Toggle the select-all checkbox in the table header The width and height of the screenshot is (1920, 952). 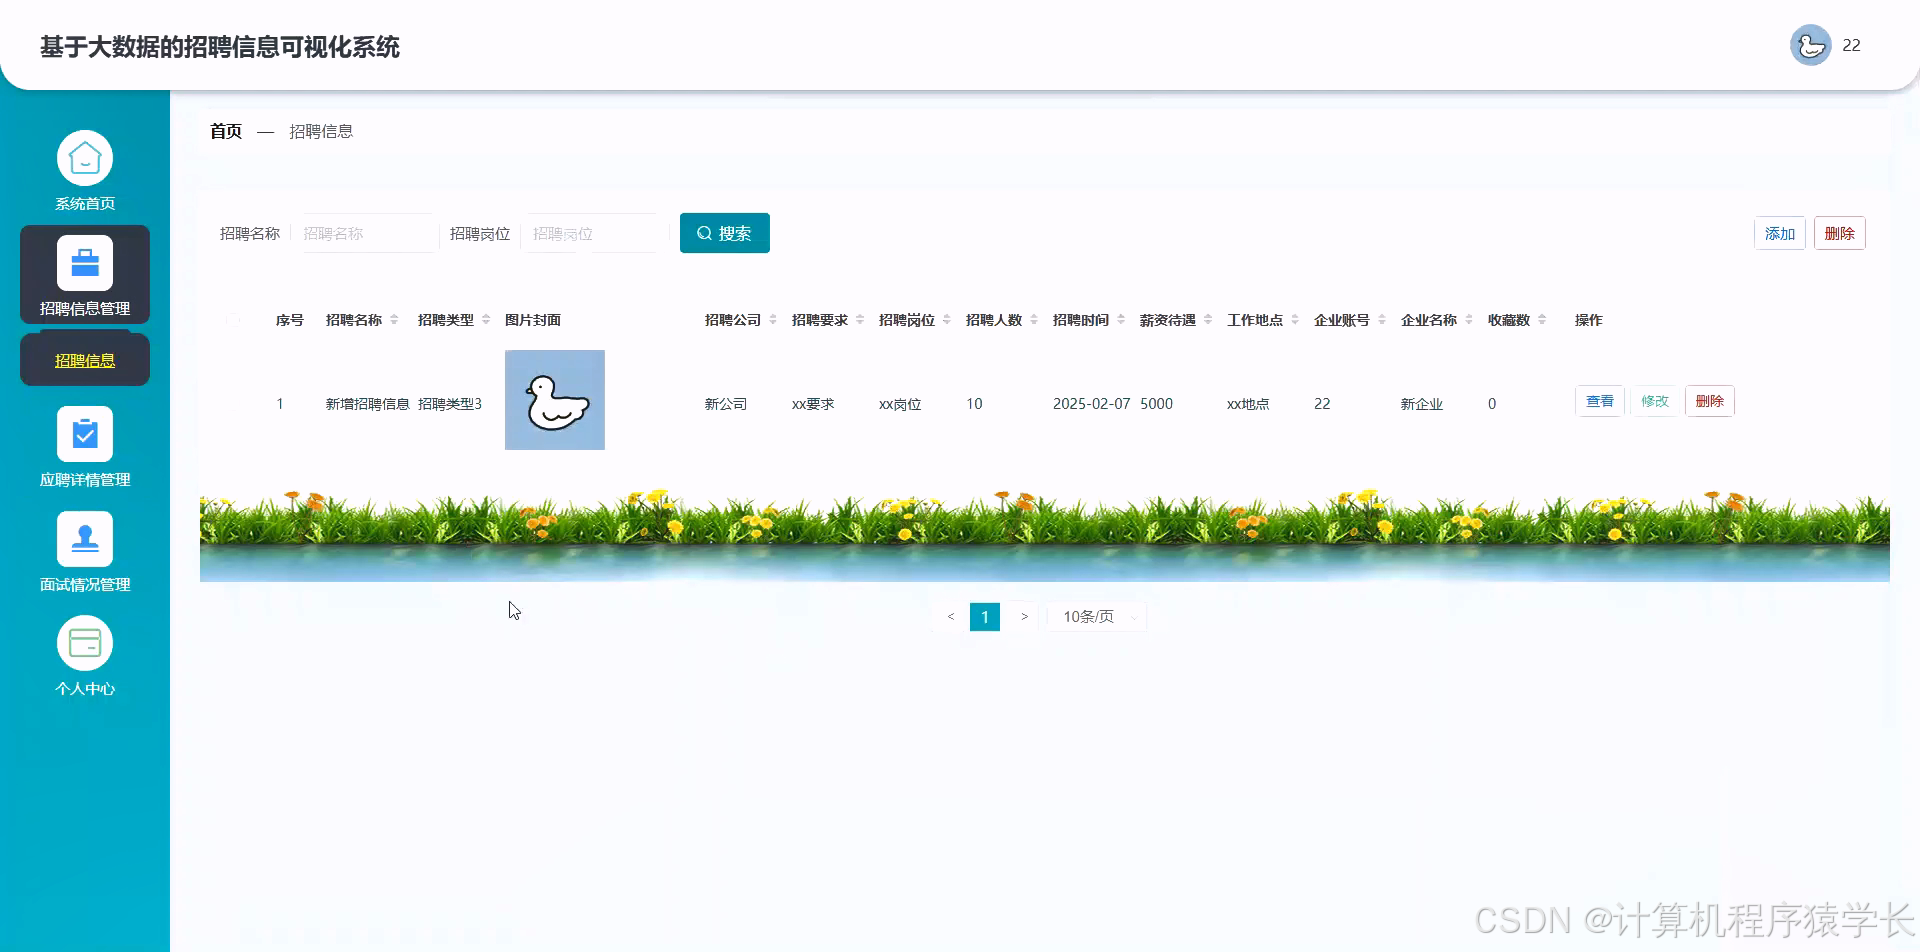click(x=234, y=319)
